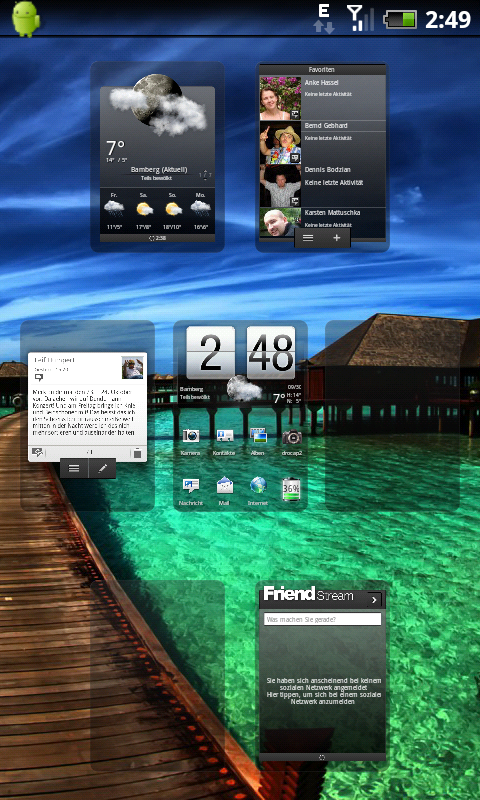Tap the 36% battery widget icon
The width and height of the screenshot is (480, 800).
tap(291, 490)
